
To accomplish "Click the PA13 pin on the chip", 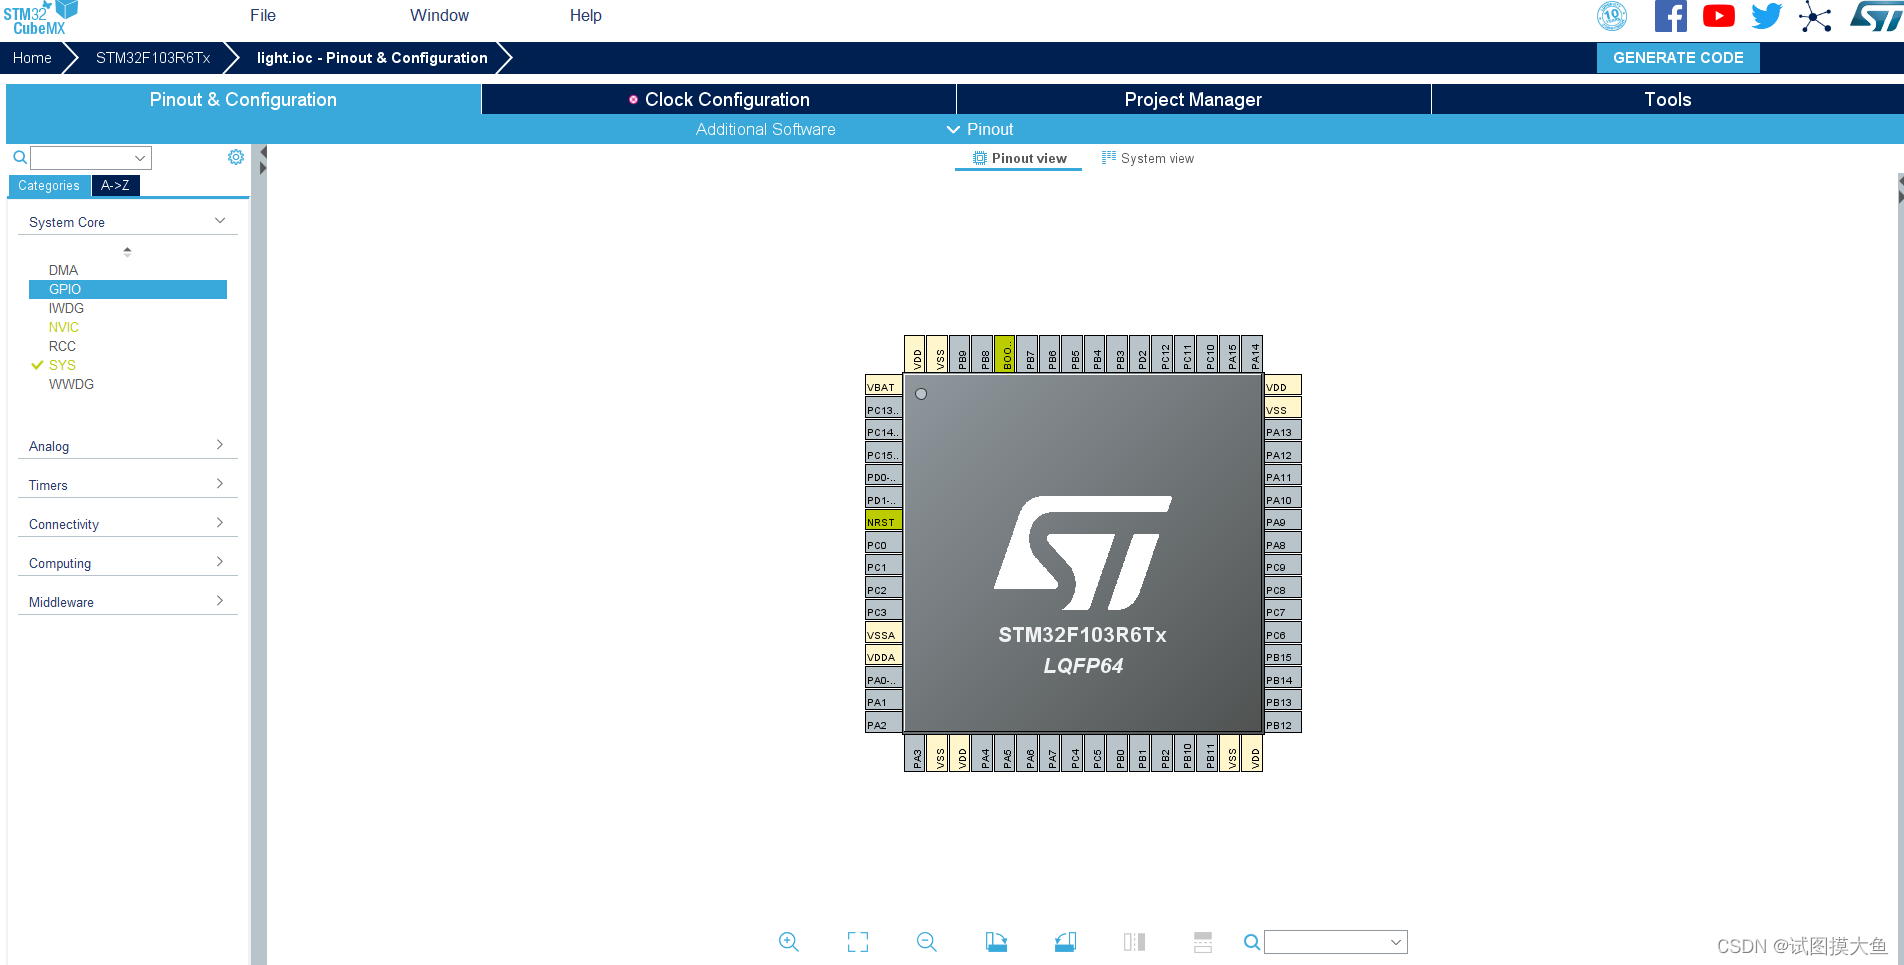I will coord(1283,431).
